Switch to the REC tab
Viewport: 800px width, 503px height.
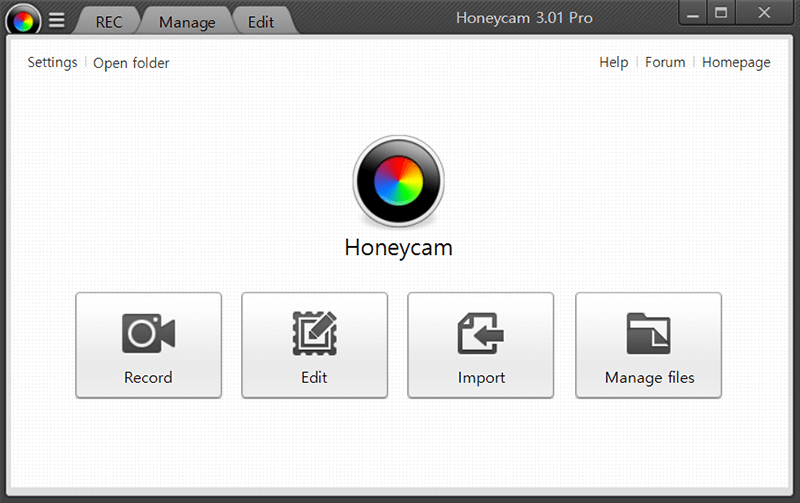point(109,22)
